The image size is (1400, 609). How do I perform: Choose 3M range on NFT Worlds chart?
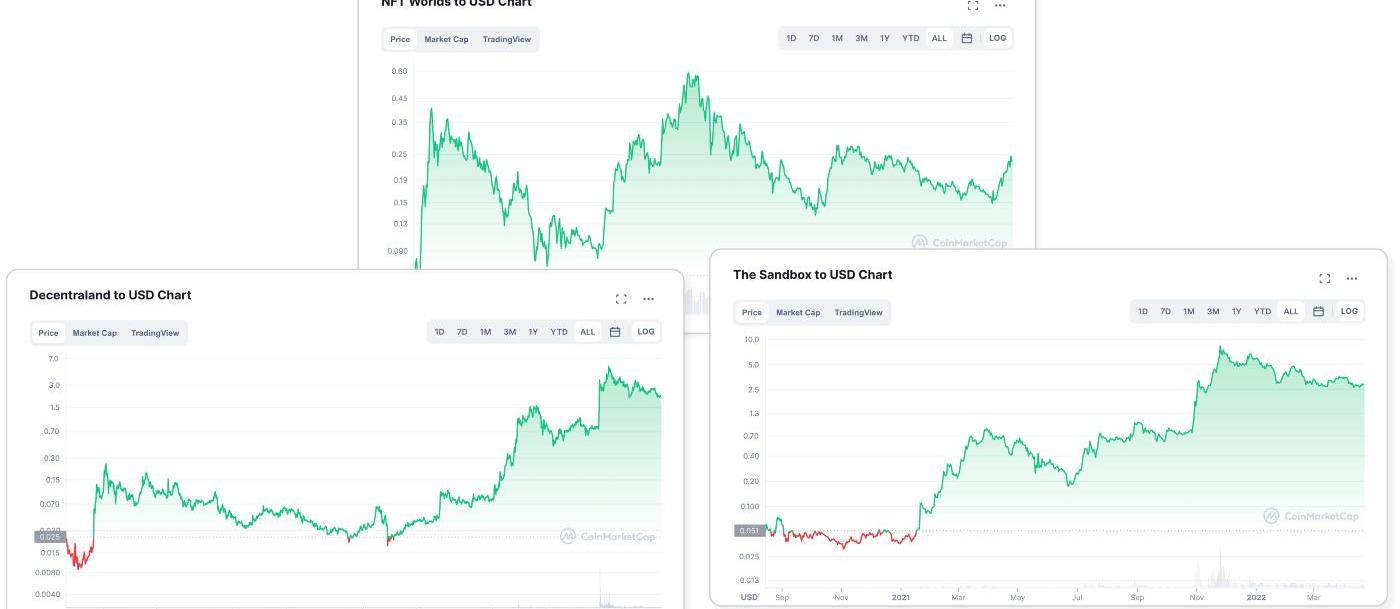(861, 39)
